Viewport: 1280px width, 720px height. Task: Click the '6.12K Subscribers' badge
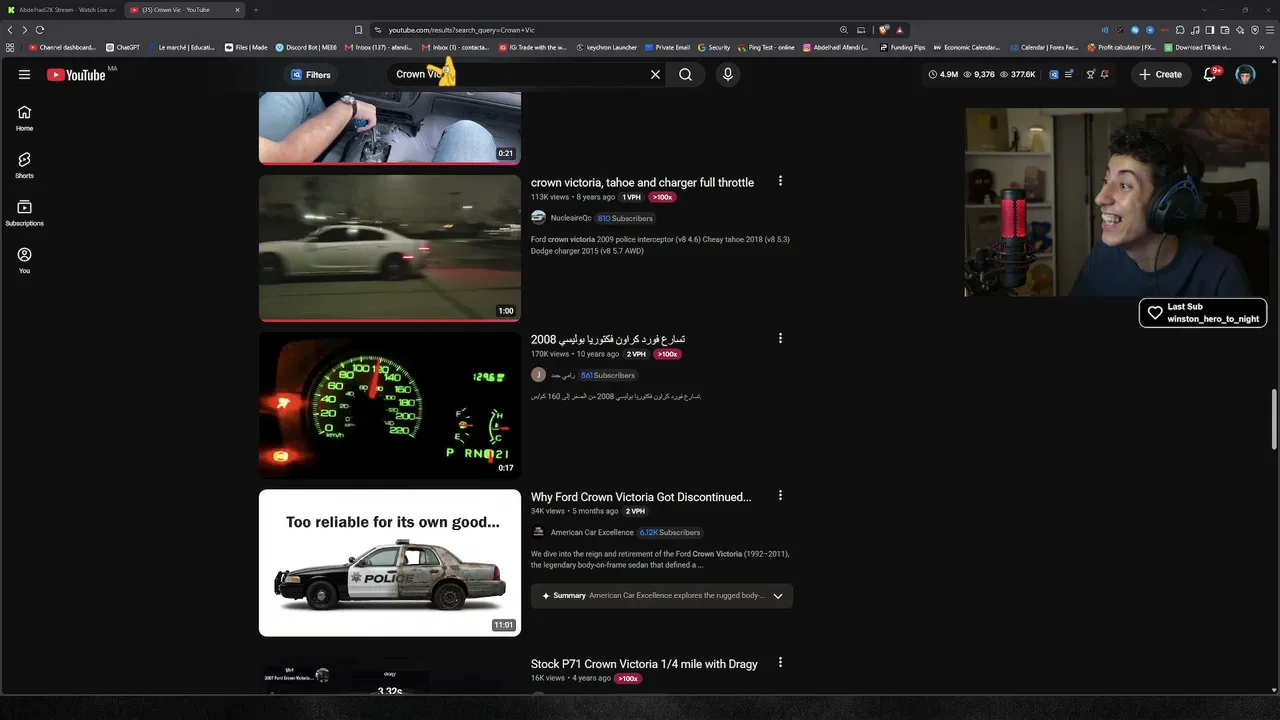670,533
